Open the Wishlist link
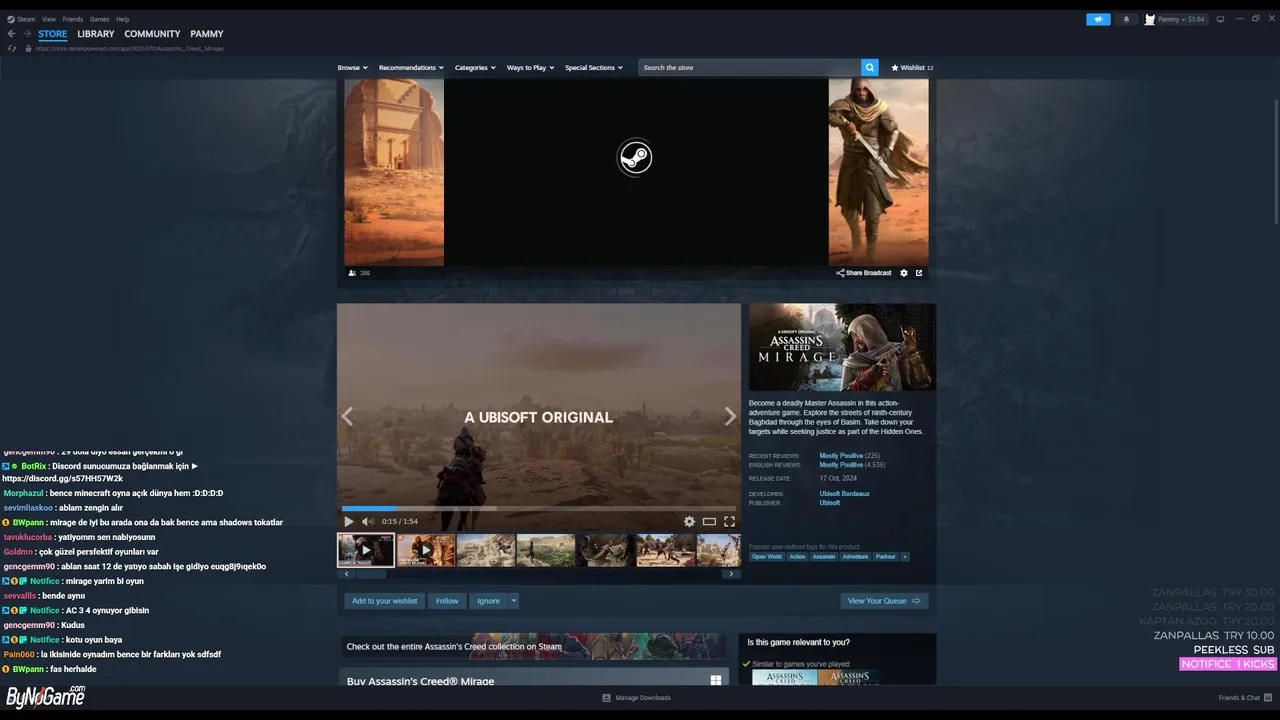1280x720 pixels. (912, 68)
